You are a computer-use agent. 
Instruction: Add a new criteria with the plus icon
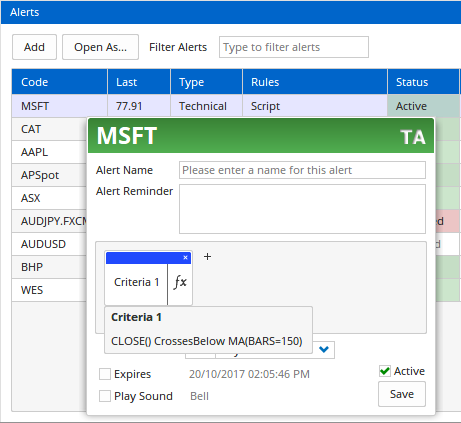tap(207, 256)
